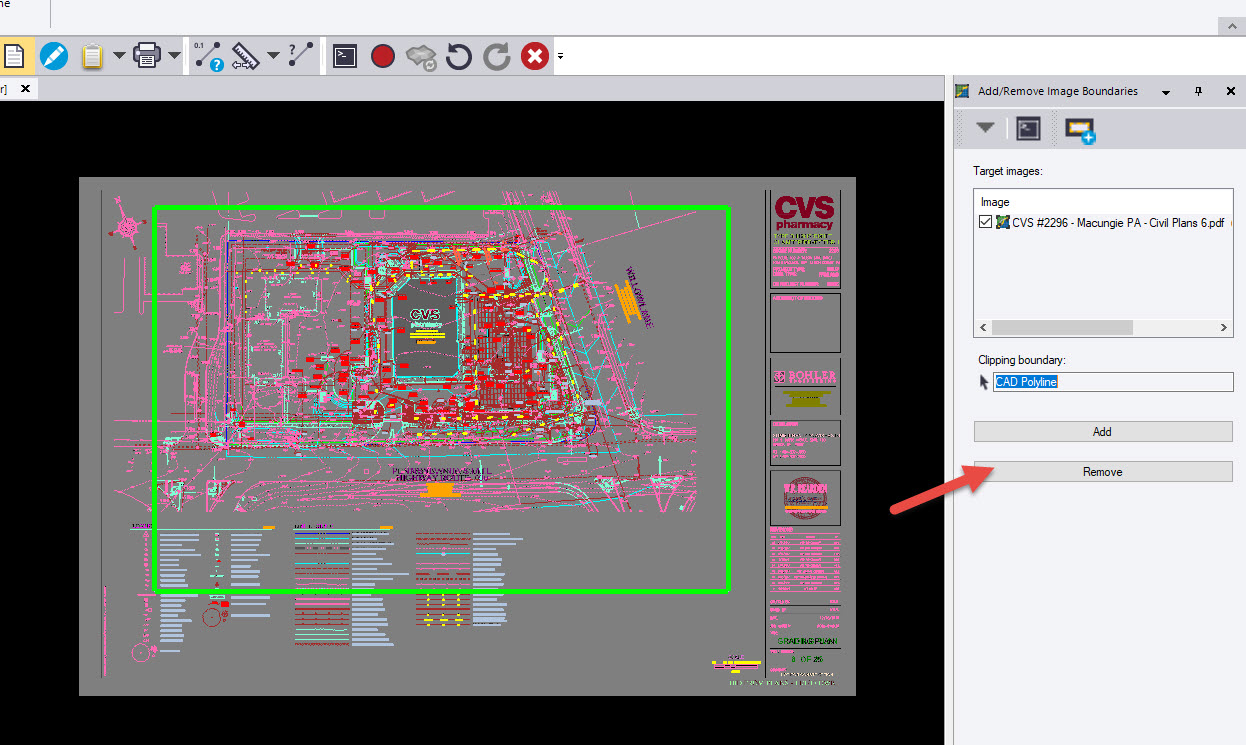Click the clipboard paste icon

(x=92, y=56)
